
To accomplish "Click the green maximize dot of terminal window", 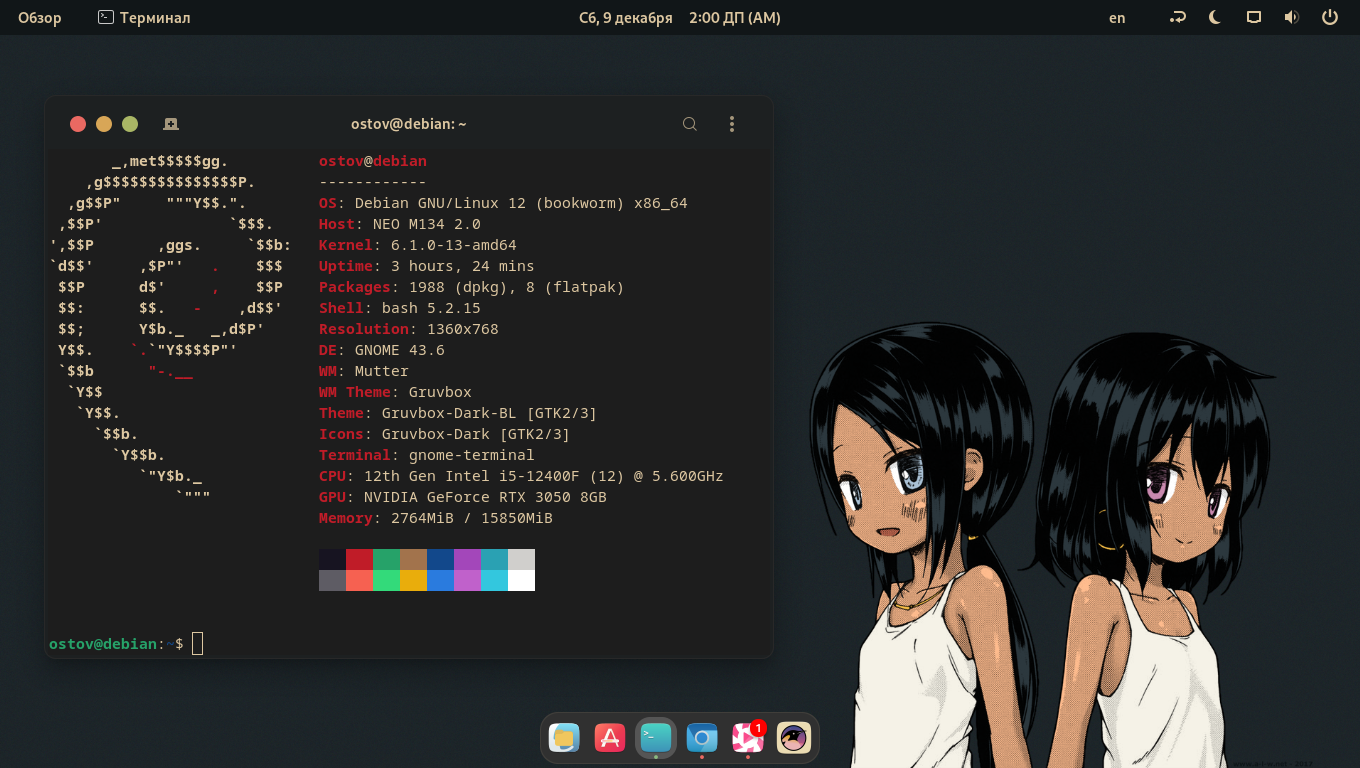I will pos(130,124).
